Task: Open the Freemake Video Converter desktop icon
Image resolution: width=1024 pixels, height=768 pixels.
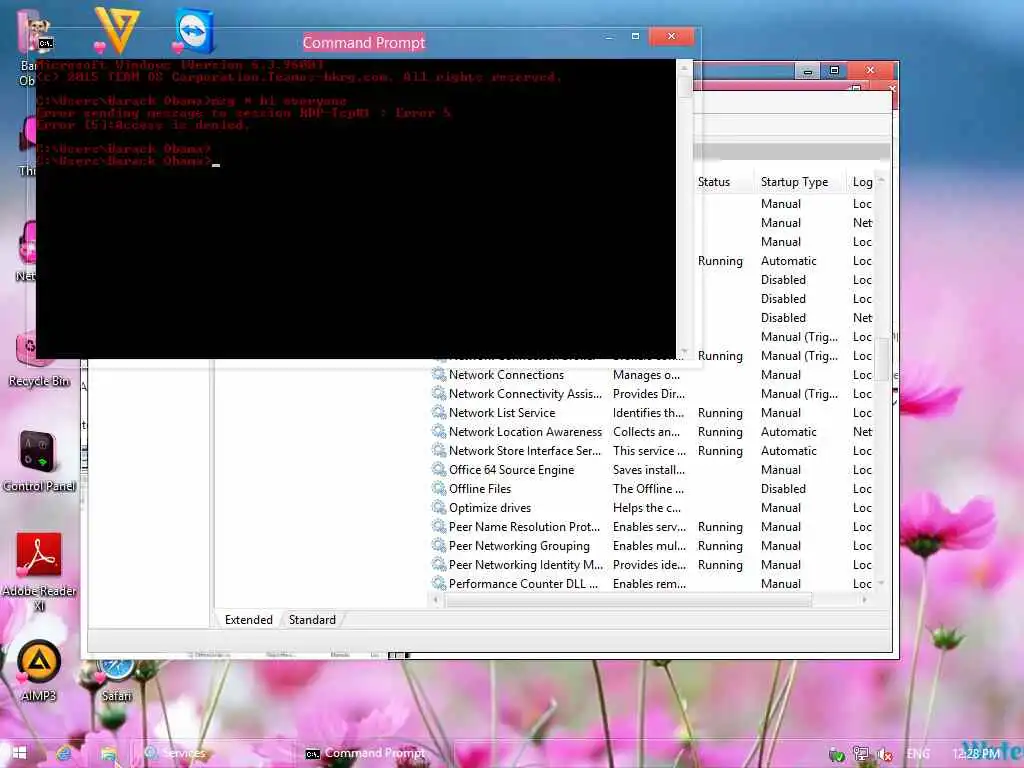Action: pyautogui.click(x=117, y=29)
